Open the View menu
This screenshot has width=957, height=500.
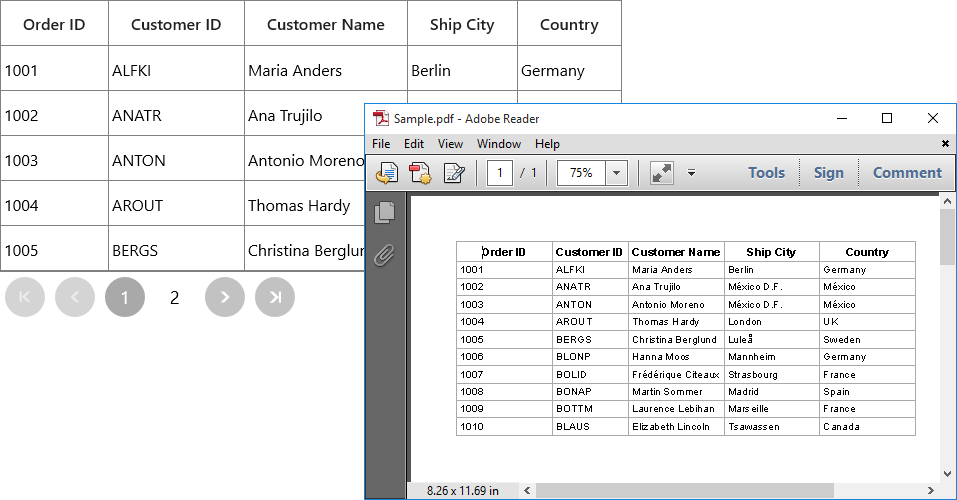[450, 143]
